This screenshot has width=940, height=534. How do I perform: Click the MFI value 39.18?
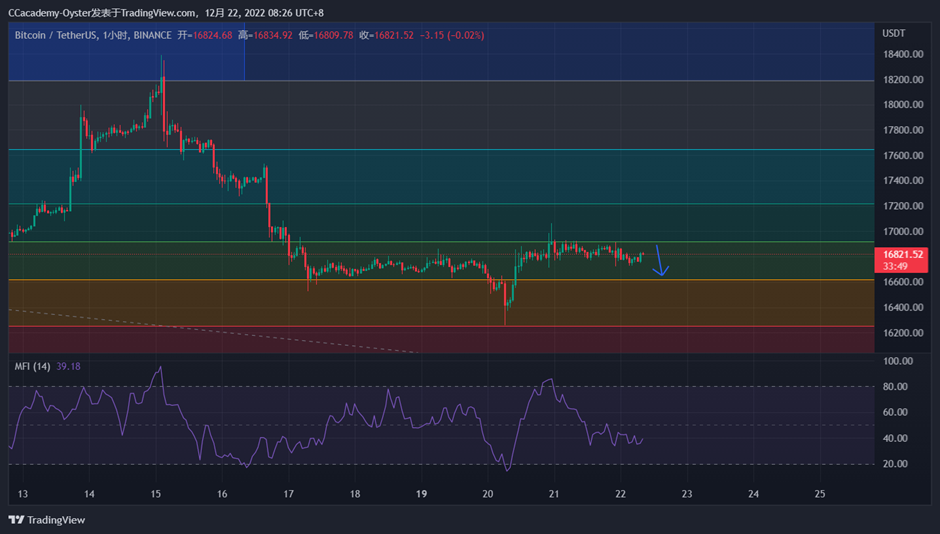pyautogui.click(x=68, y=366)
